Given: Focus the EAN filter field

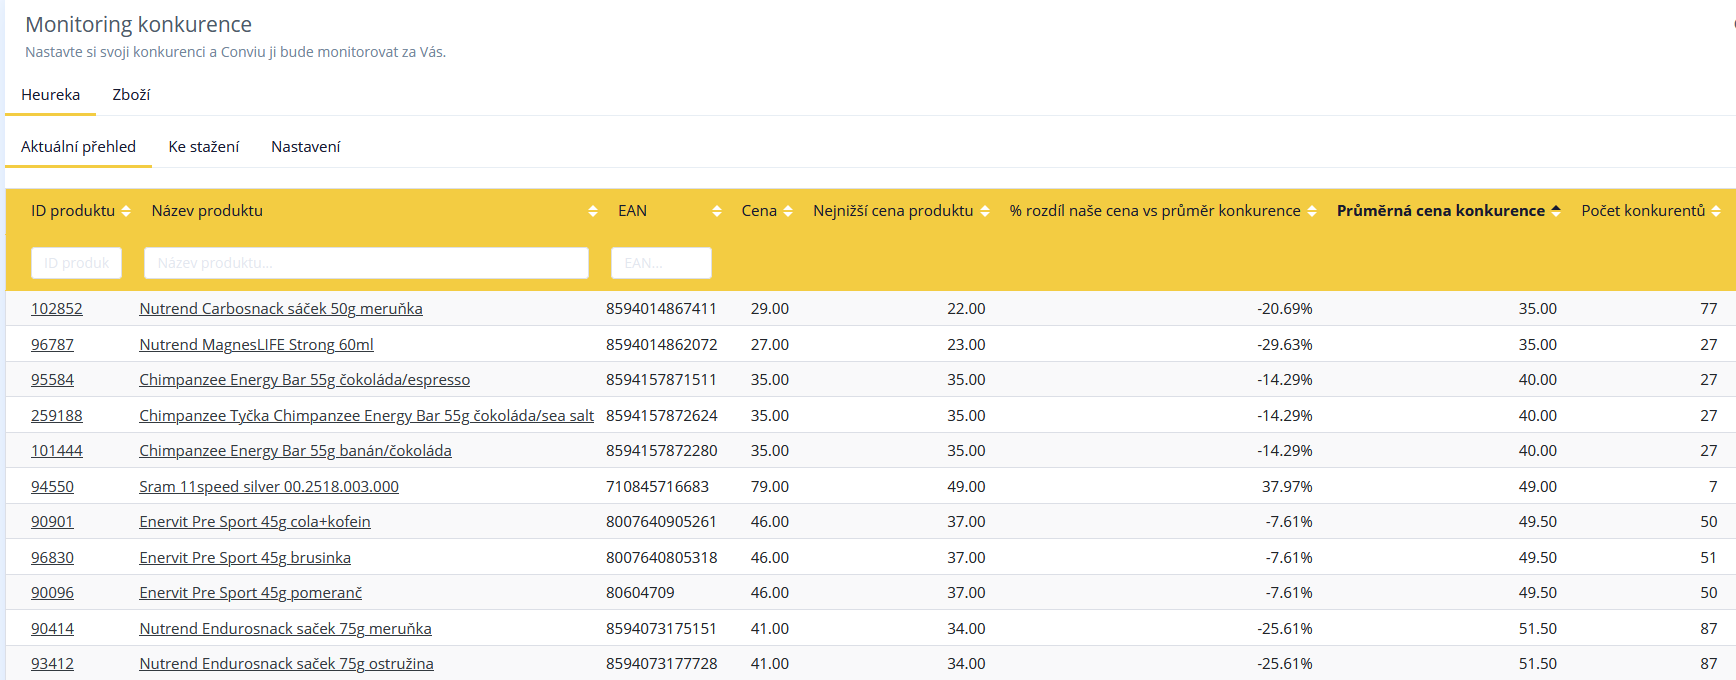Looking at the screenshot, I should click(661, 263).
